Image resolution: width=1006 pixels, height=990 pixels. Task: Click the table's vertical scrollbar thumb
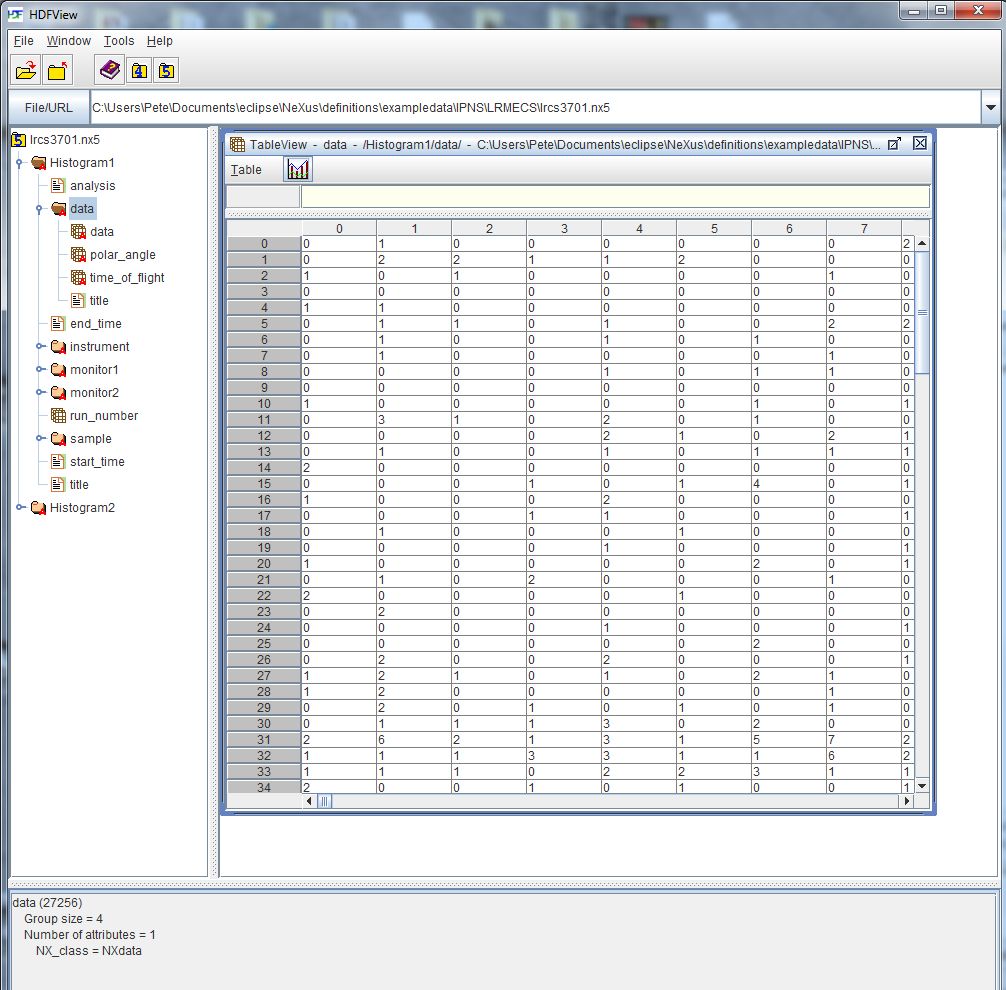[x=921, y=312]
